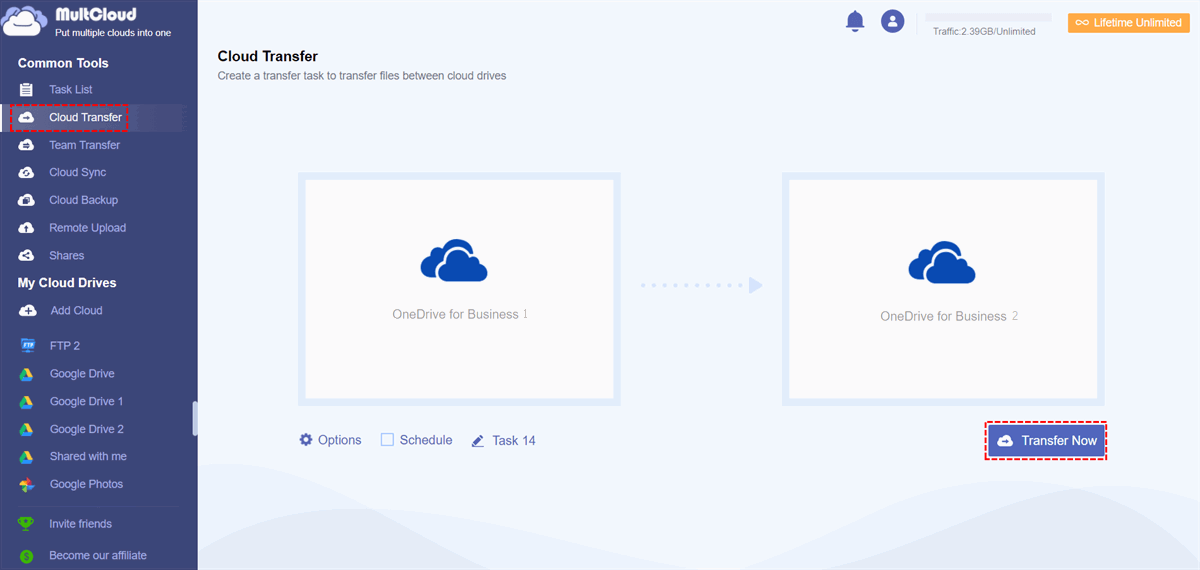The width and height of the screenshot is (1200, 570).
Task: Enable the Schedule checkbox
Action: [387, 440]
